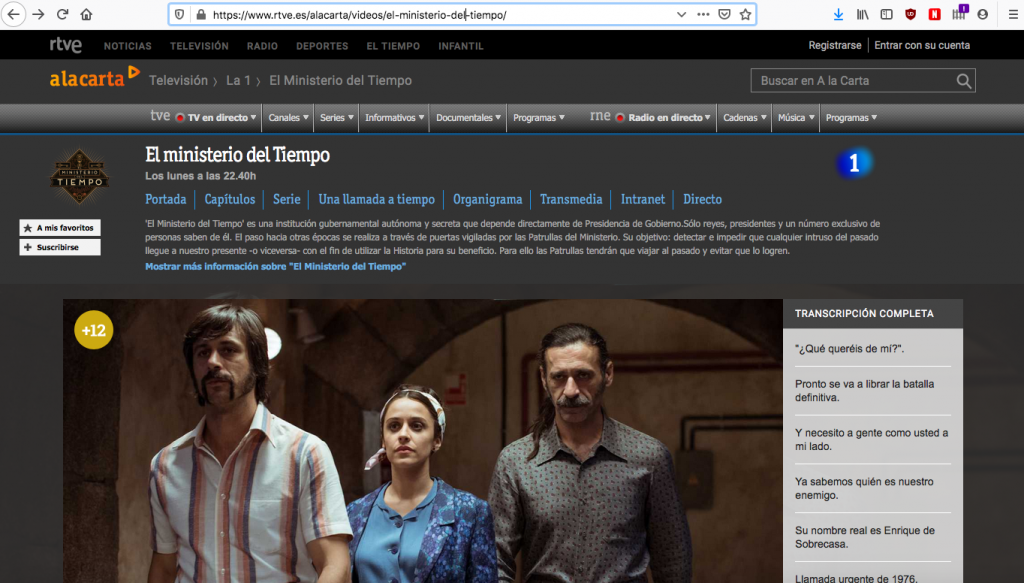Open the Organigrama tab
1024x583 pixels.
point(487,199)
